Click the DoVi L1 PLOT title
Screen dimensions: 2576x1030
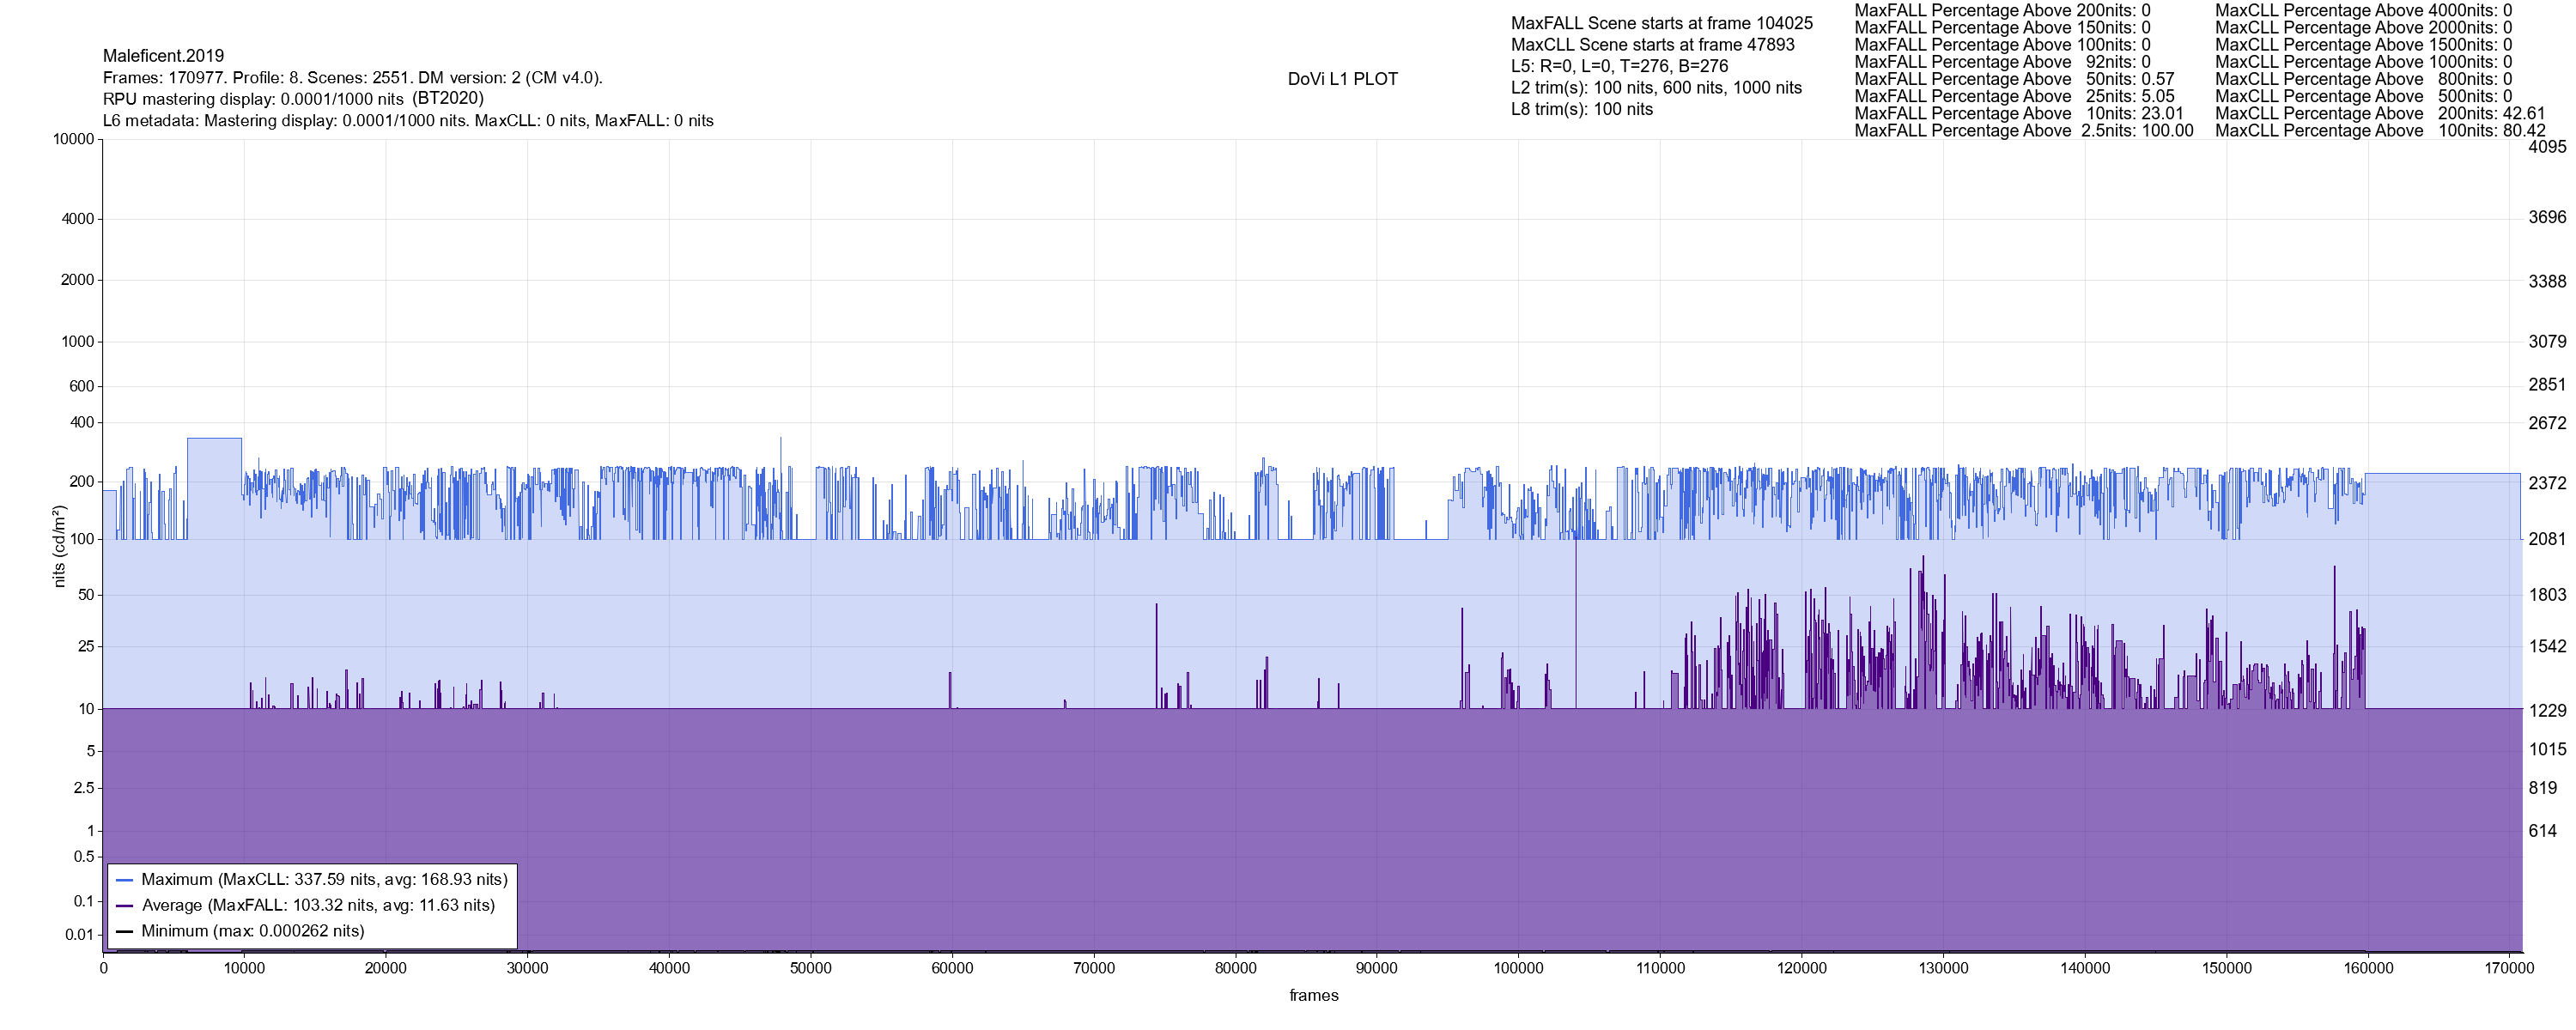click(x=1342, y=79)
